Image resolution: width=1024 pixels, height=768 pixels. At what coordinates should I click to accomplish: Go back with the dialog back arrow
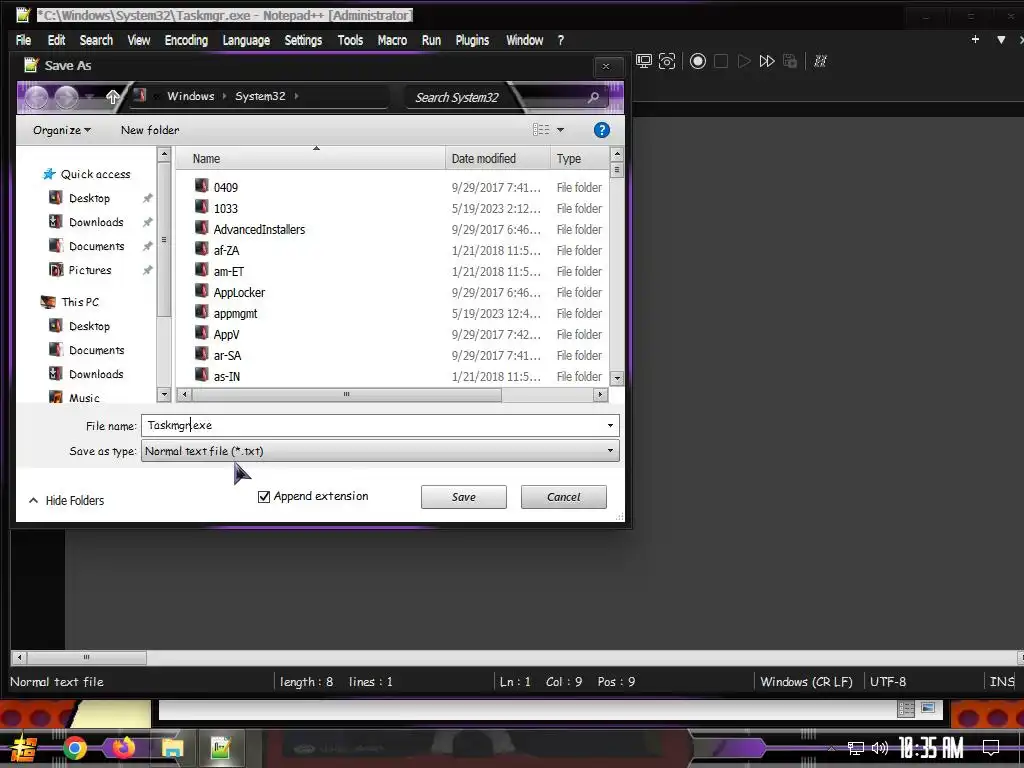click(x=37, y=97)
